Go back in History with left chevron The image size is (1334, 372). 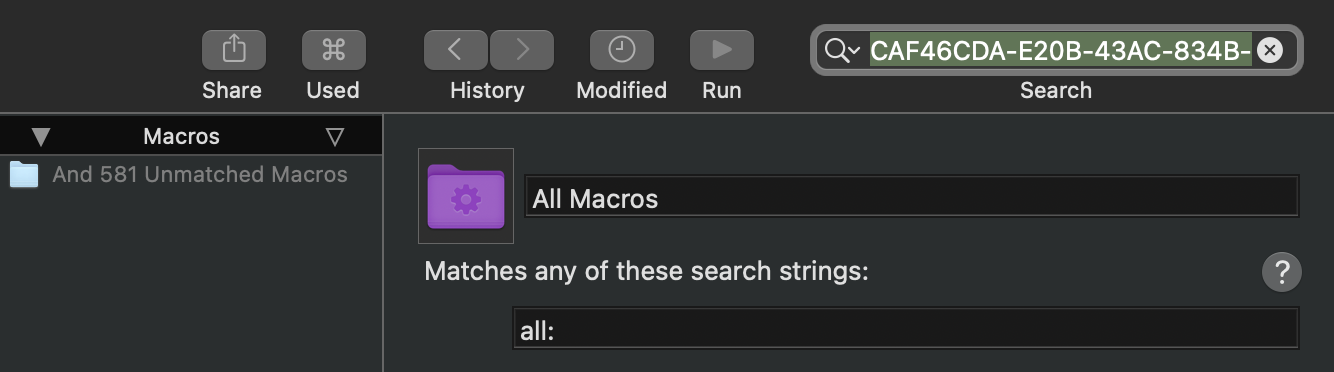pyautogui.click(x=455, y=49)
